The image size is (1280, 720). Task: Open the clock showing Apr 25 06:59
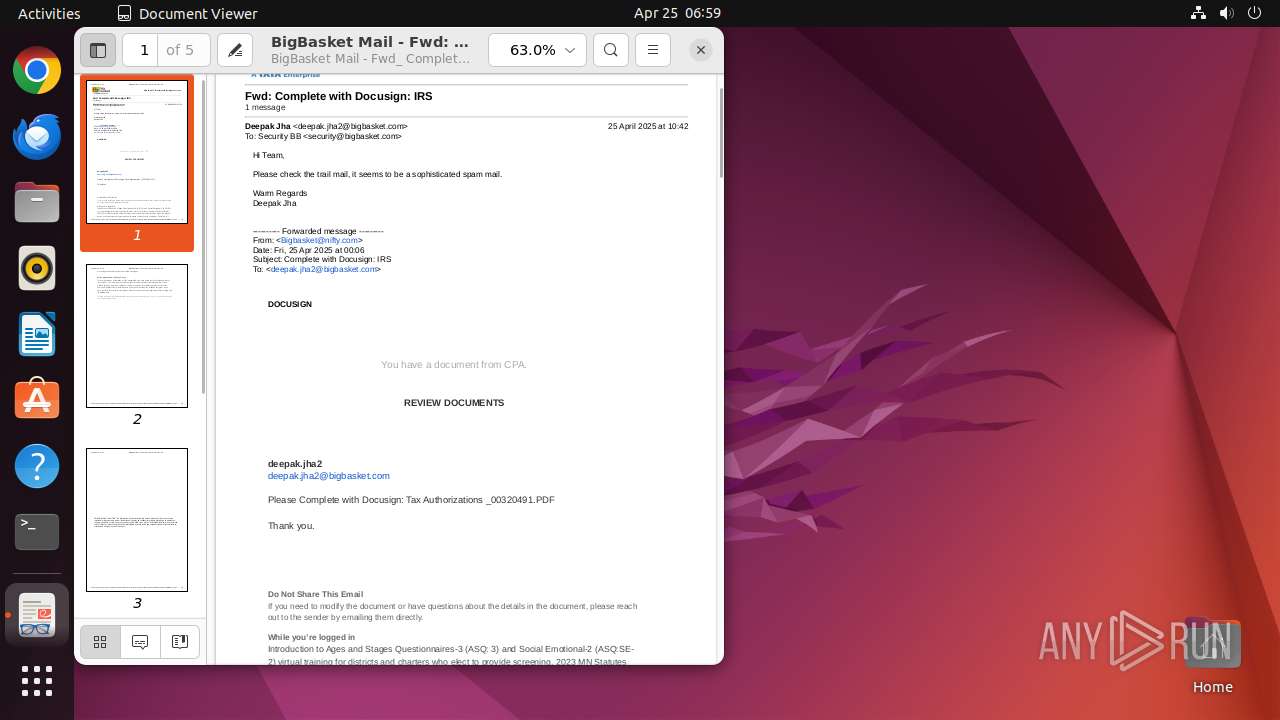point(677,13)
